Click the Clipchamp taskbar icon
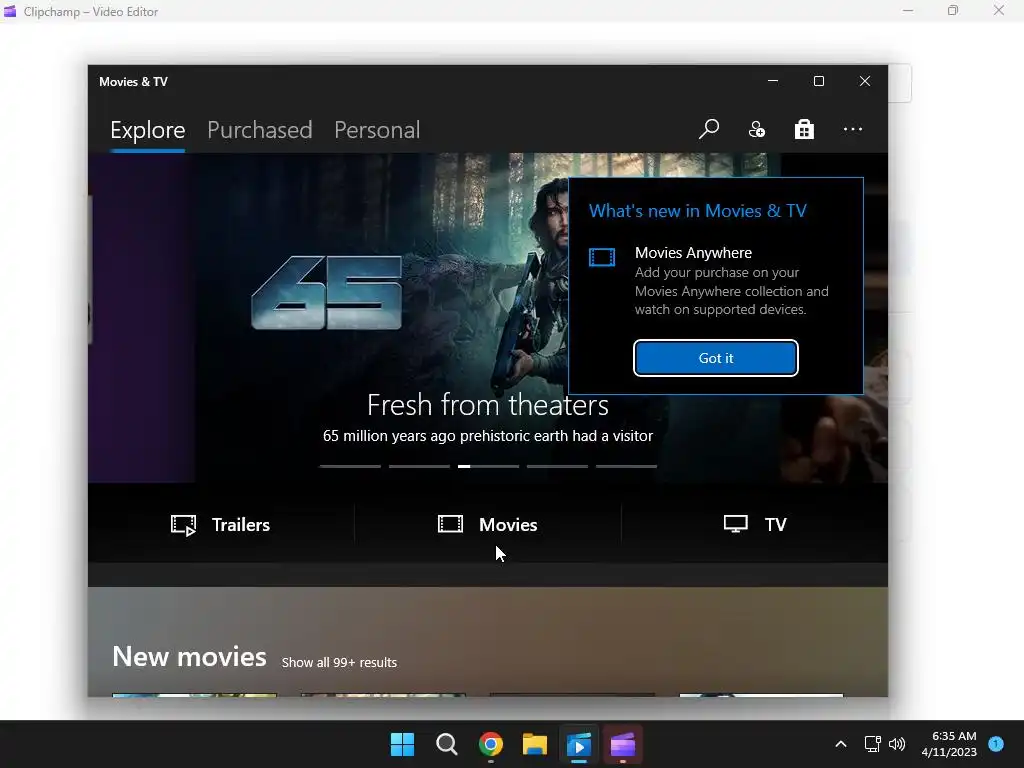Image resolution: width=1024 pixels, height=768 pixels. coord(622,744)
